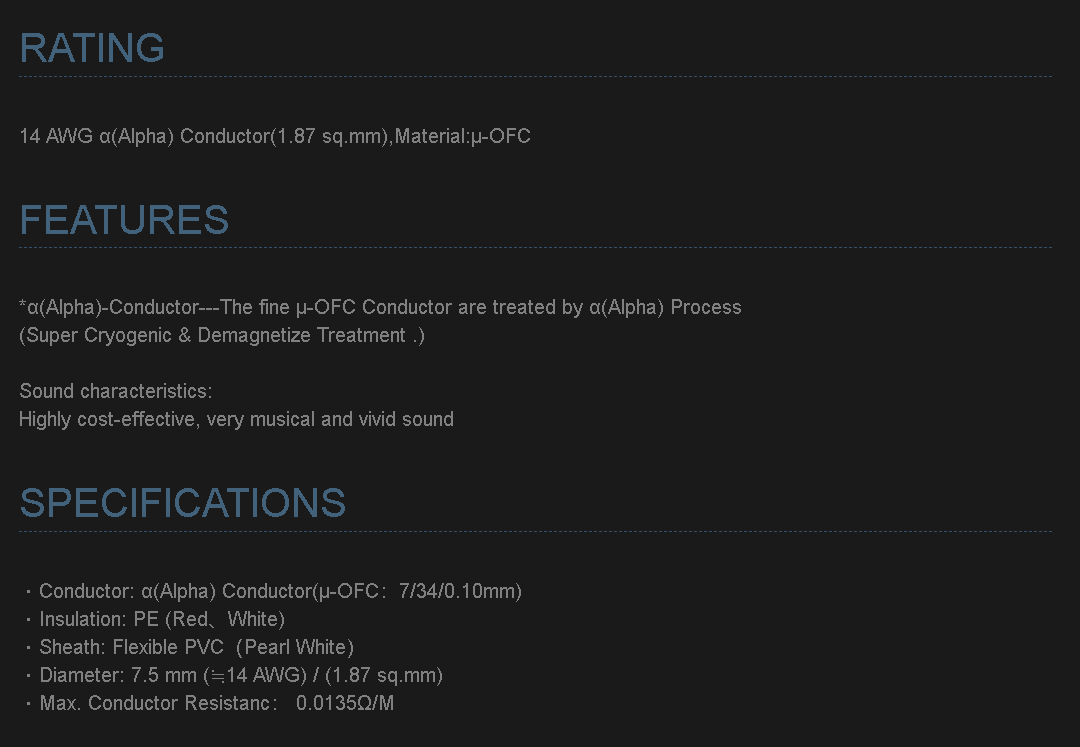Click the 'α(Alpha) Process' text in features
Image resolution: width=1080 pixels, height=747 pixels.
[665, 307]
